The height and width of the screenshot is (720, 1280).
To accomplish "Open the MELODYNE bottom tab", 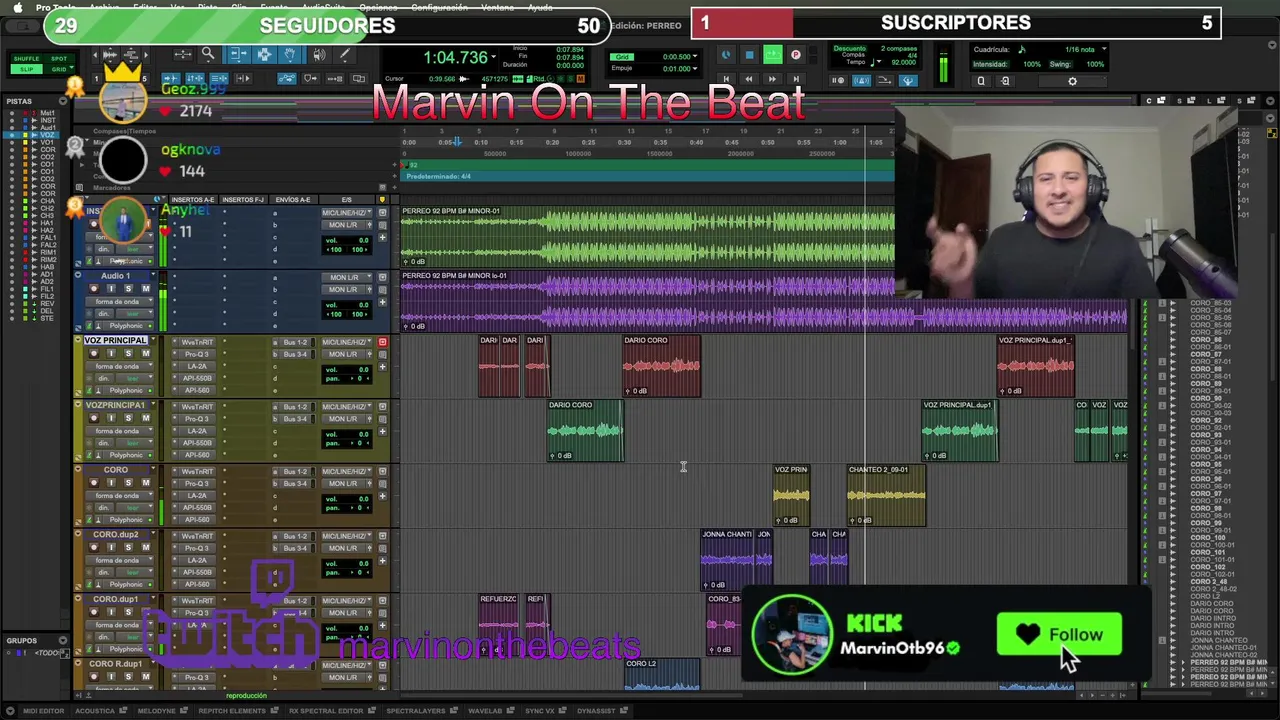I will [x=156, y=711].
